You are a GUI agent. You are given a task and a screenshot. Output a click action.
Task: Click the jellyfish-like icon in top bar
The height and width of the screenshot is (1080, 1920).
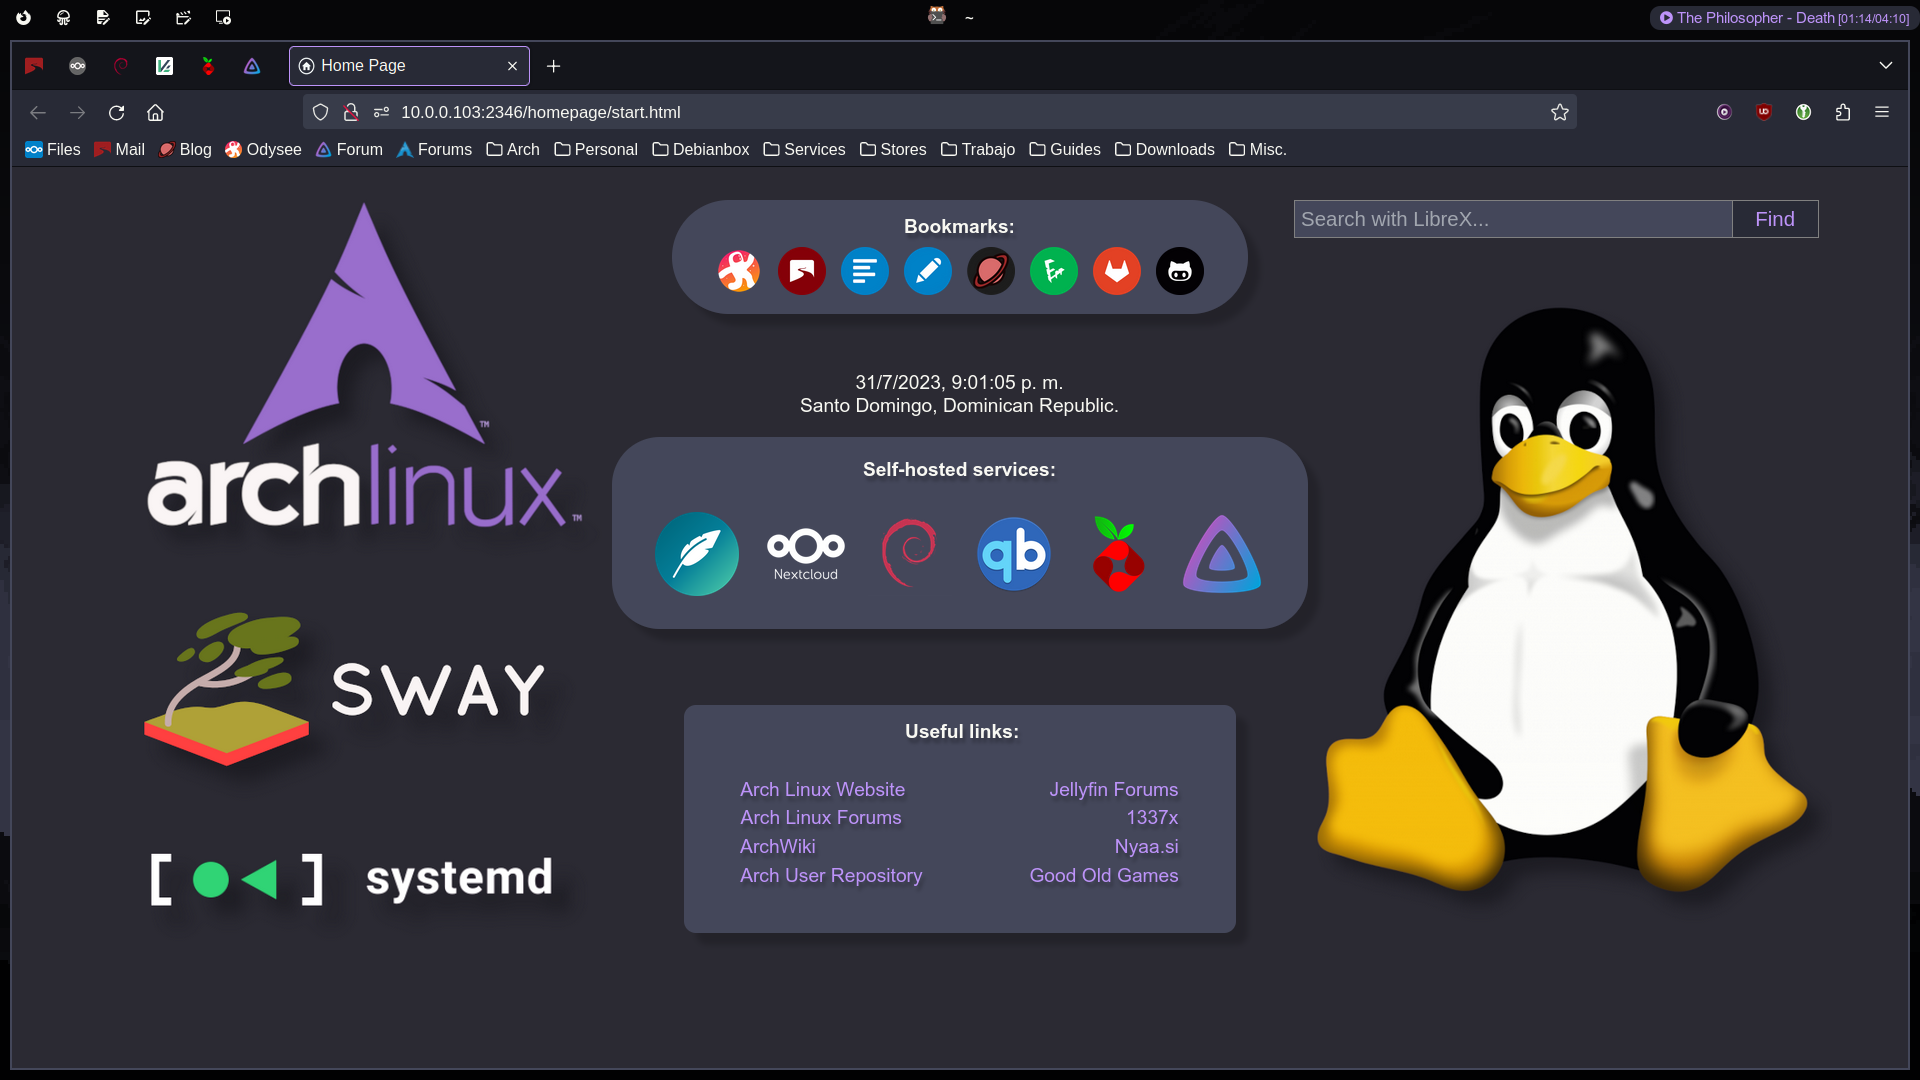tap(63, 17)
